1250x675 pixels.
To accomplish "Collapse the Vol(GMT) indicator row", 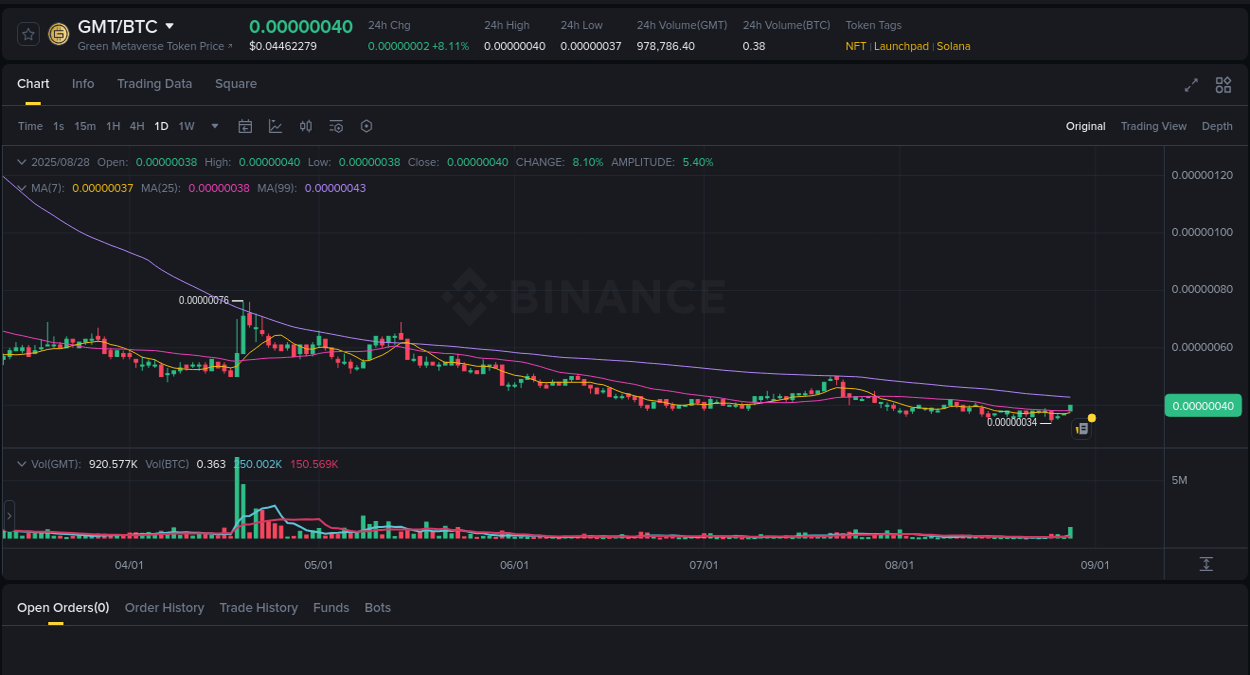I will click(22, 464).
